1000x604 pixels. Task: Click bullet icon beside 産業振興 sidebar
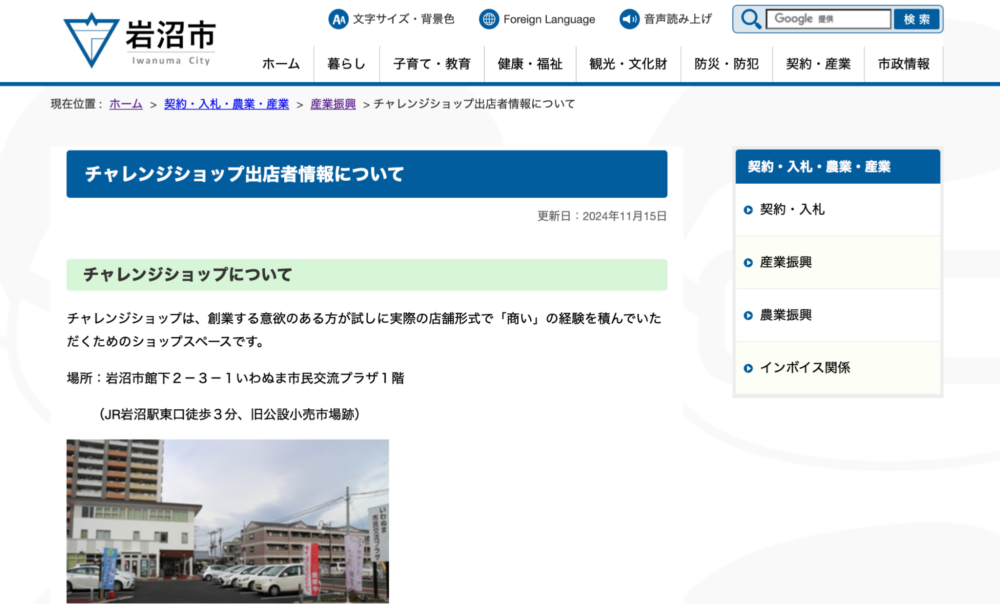coord(748,263)
